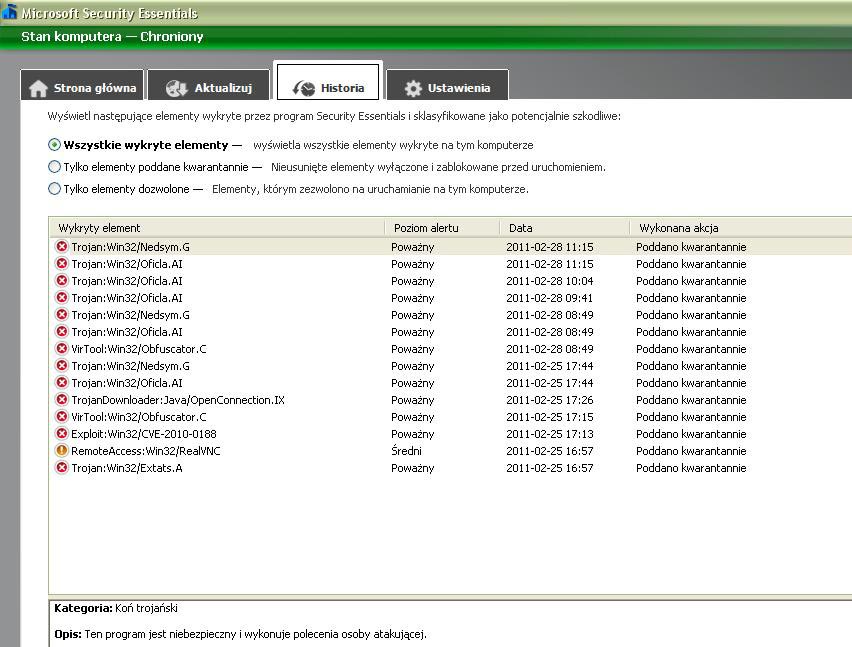
Task: Sort list by 'Poziom alertu' column header
Action: click(442, 228)
